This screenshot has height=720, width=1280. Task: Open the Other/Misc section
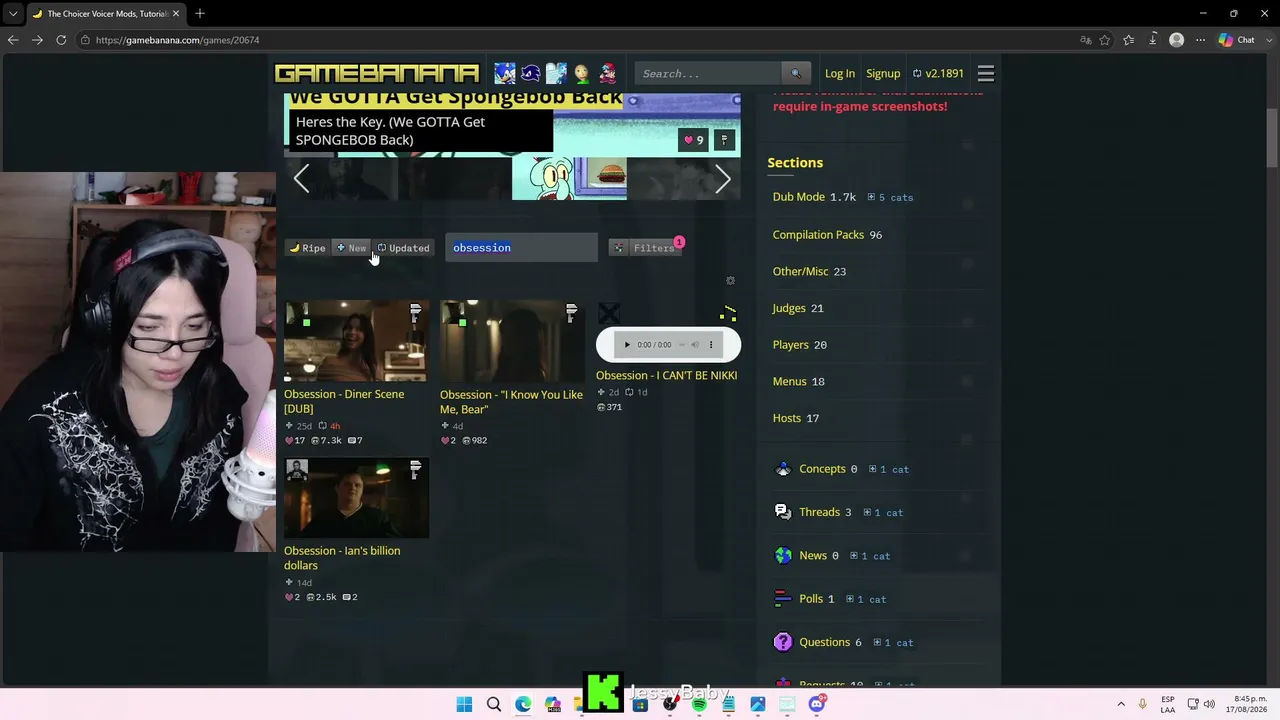[x=800, y=271]
